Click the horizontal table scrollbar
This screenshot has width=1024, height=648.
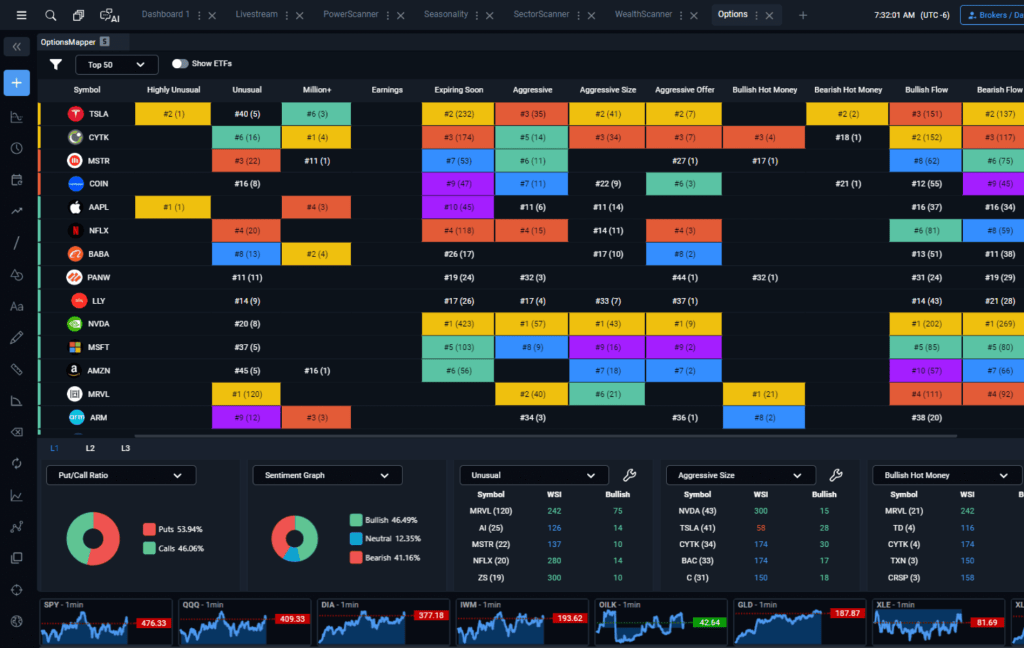[545, 436]
